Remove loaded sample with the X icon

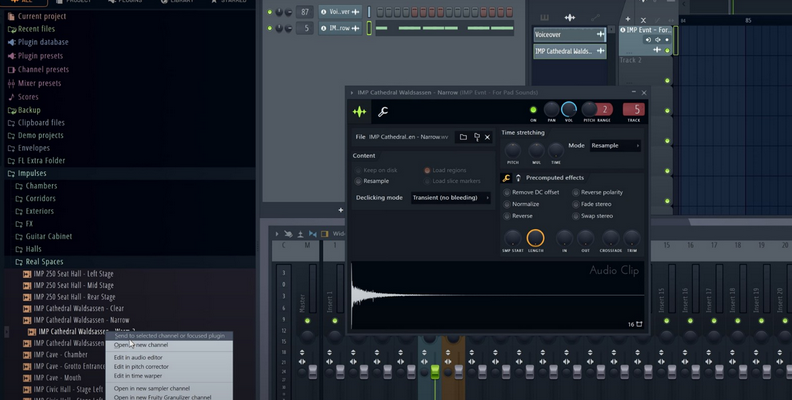(x=488, y=137)
